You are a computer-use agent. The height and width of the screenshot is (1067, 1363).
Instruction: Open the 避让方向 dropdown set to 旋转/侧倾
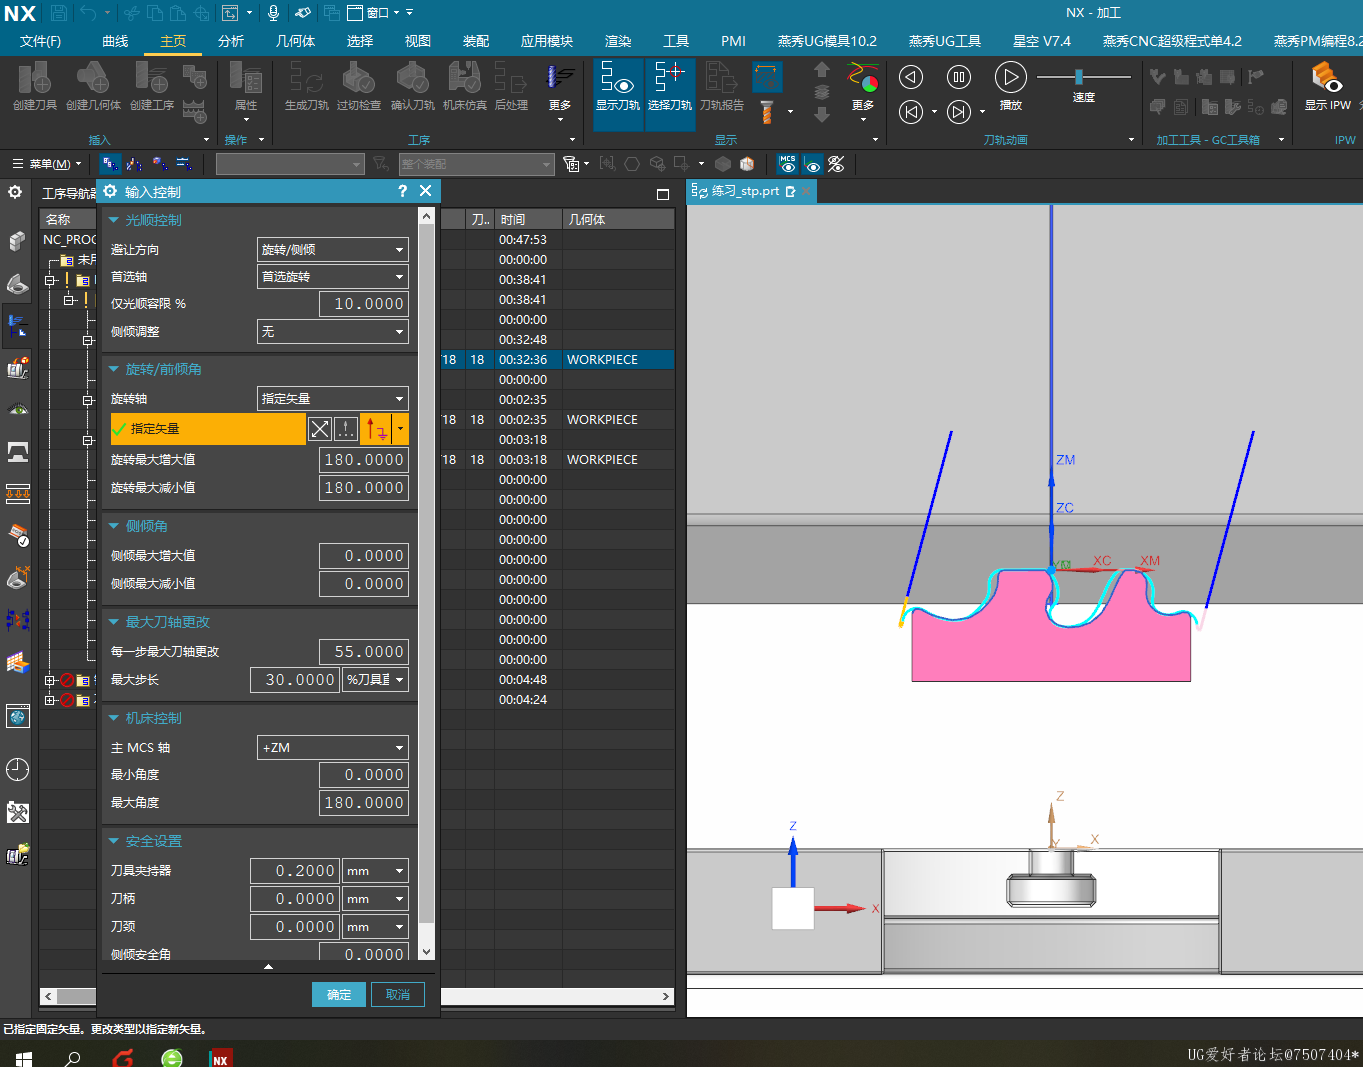(x=333, y=249)
